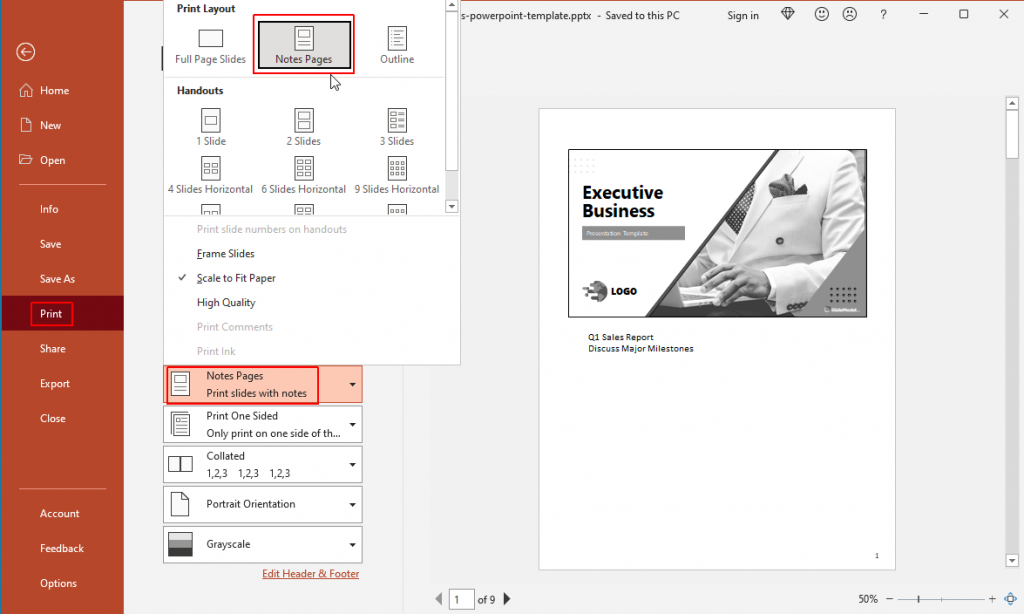Open Share in the sidebar
This screenshot has width=1024, height=614.
point(62,349)
